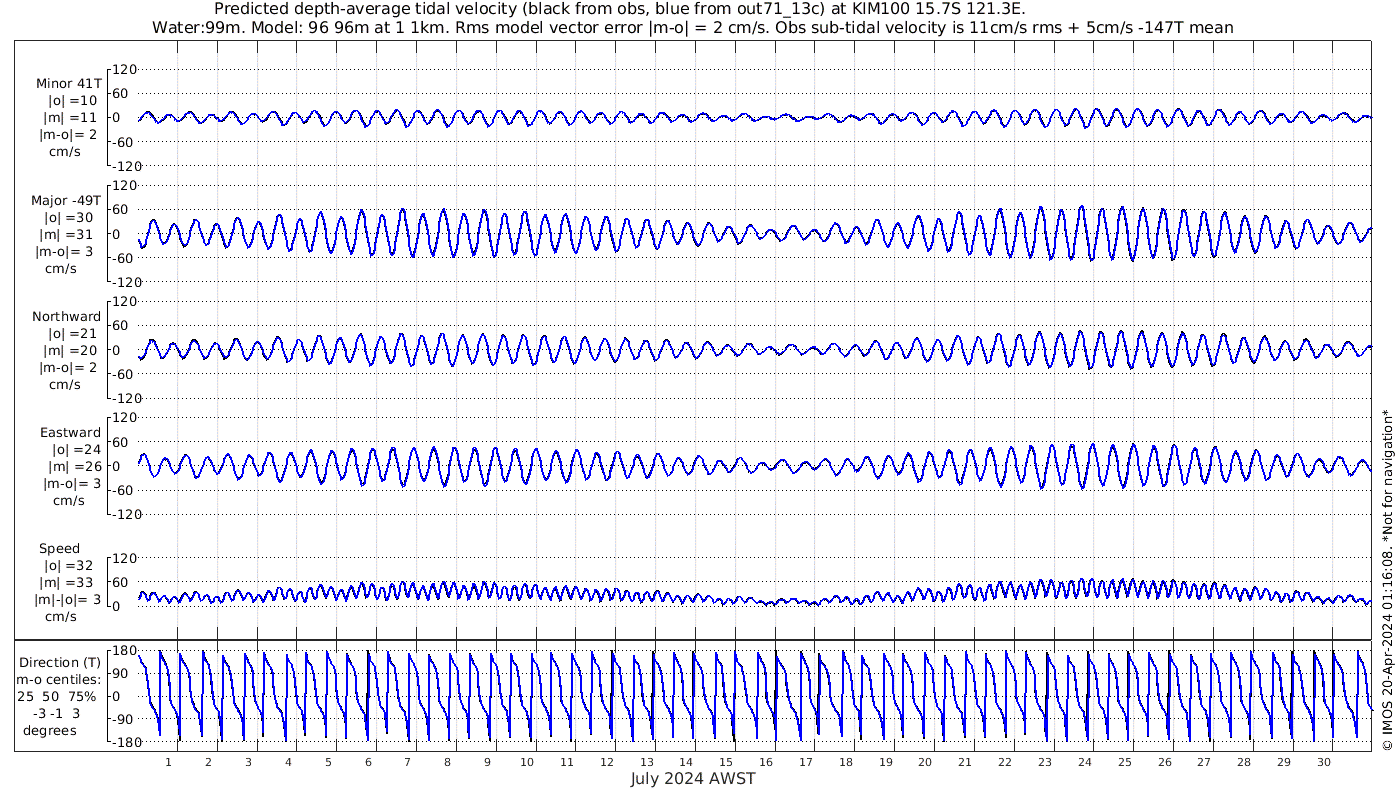The width and height of the screenshot is (1400, 800).
Task: Click the 'July 2024 AWST' axis label
Action: (x=692, y=779)
